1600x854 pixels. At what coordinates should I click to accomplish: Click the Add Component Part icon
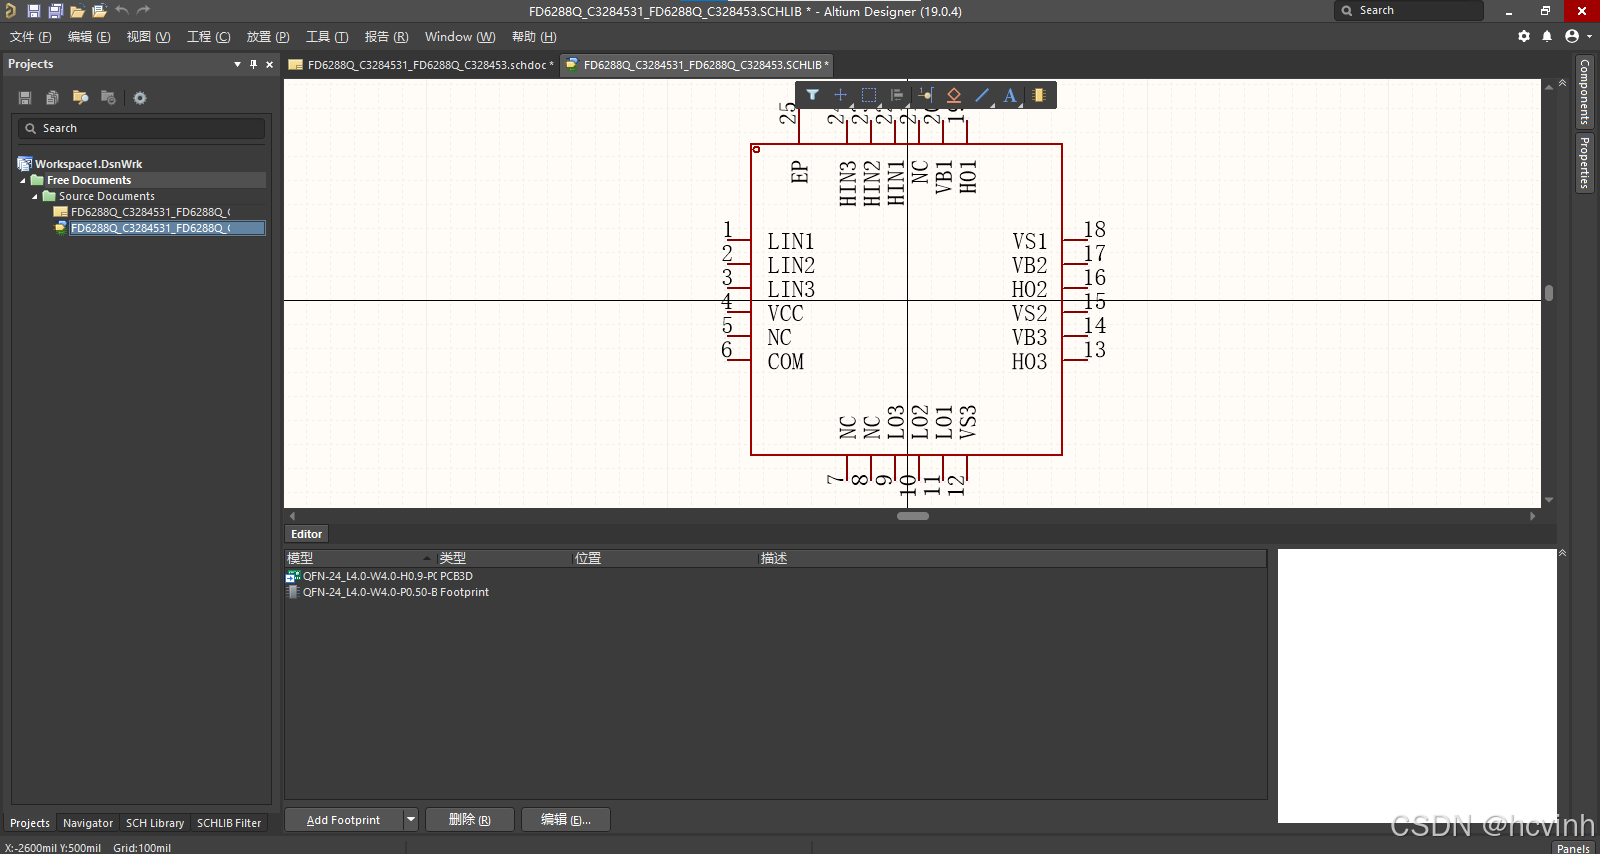tap(1039, 95)
